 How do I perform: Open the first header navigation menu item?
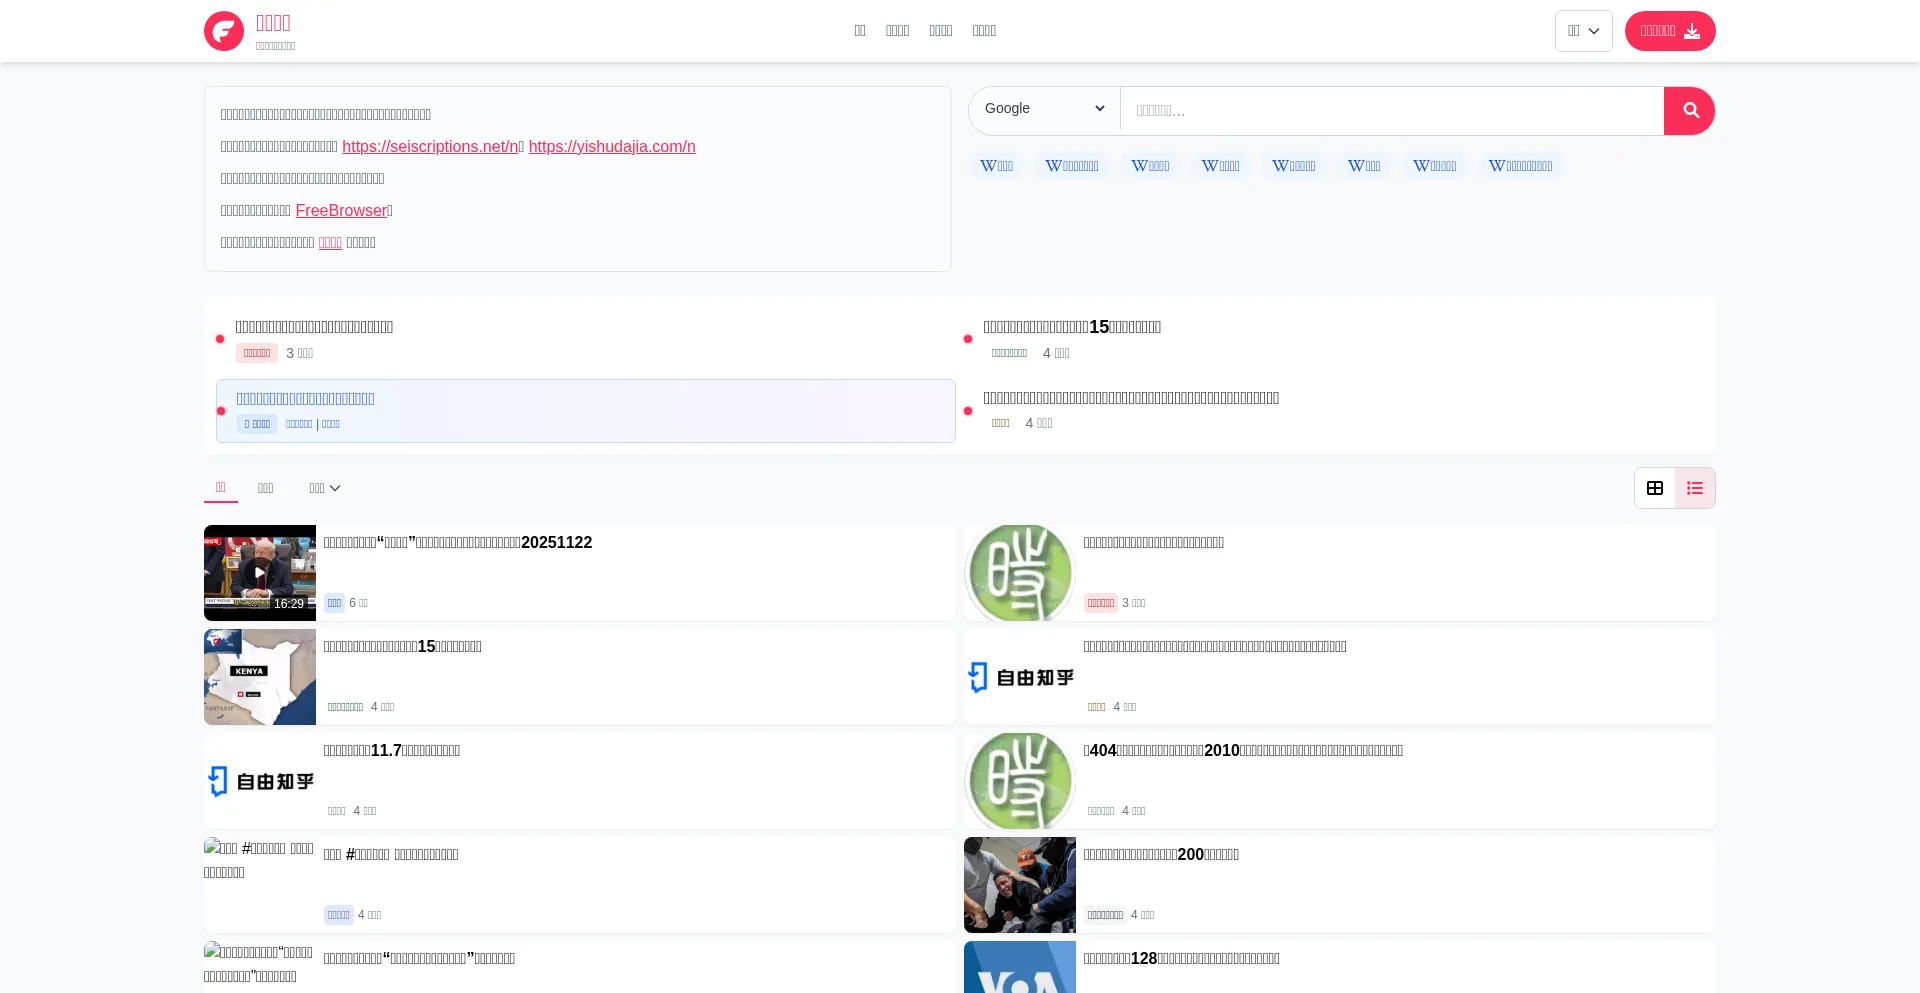coord(859,31)
